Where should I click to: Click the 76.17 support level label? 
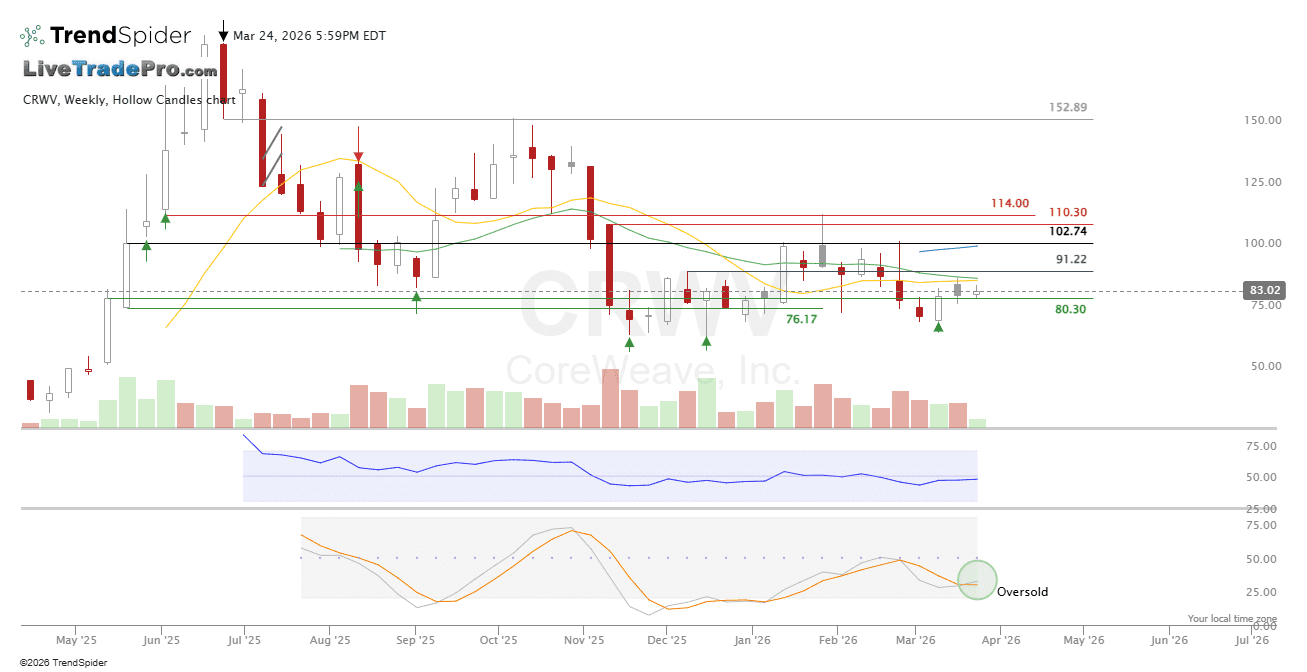(801, 320)
